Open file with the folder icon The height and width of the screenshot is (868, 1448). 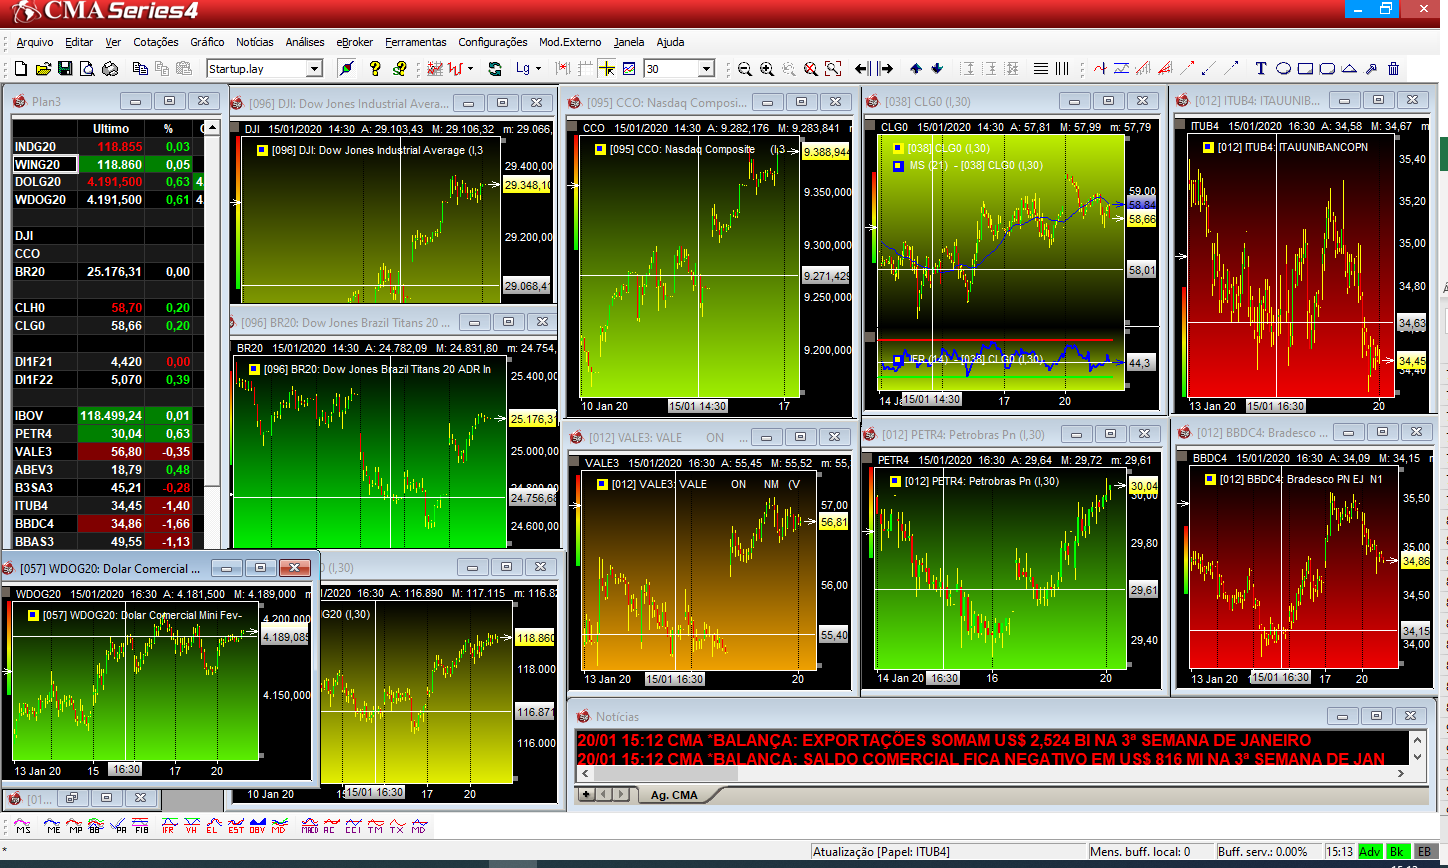[43, 69]
